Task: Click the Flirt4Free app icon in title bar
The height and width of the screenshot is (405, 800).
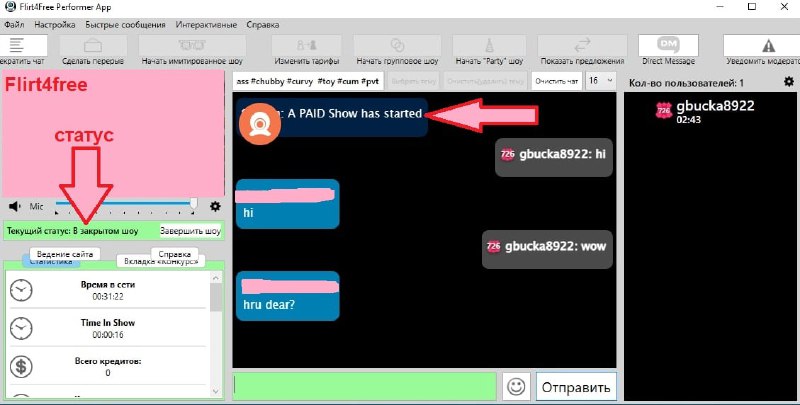Action: [9, 7]
